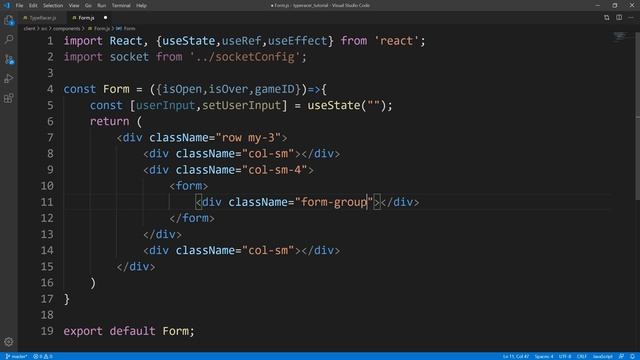Open the Selection menu

(53, 5)
